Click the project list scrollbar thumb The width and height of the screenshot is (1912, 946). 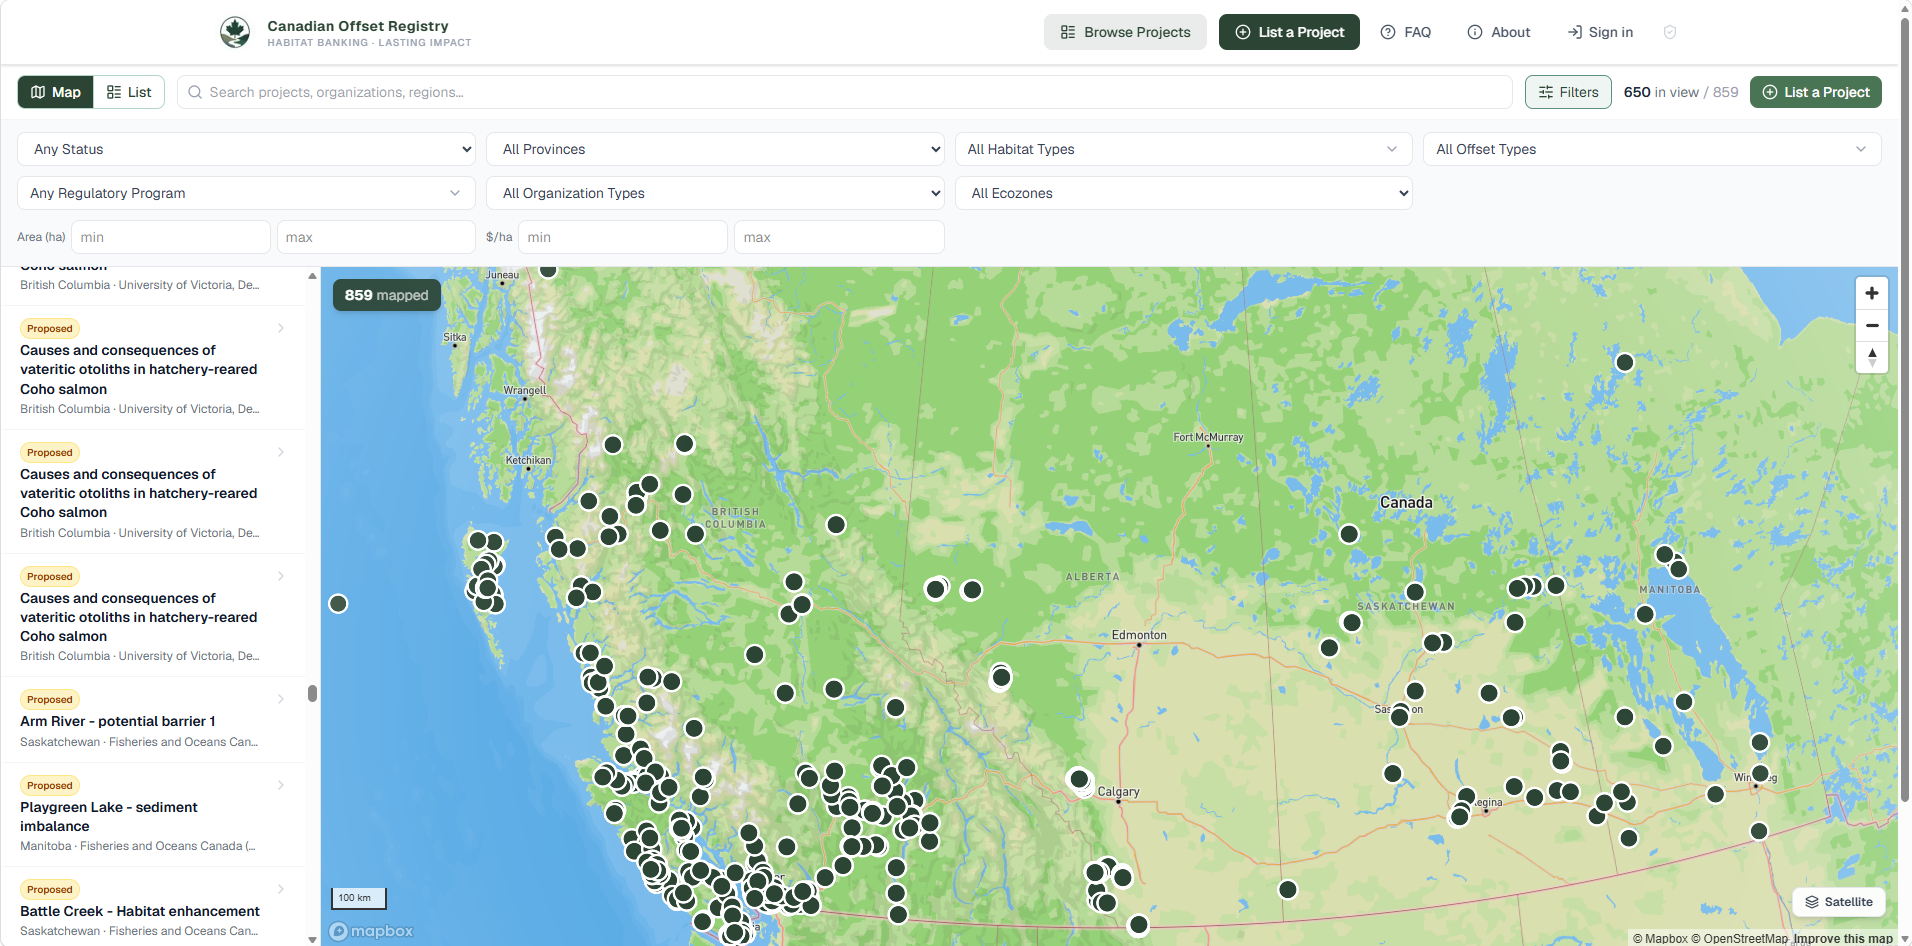(312, 693)
